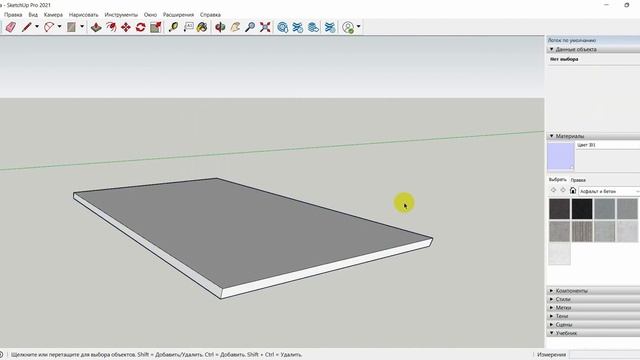Image resolution: width=640 pixels, height=360 pixels.
Task: Click the Zoom Extents tool
Action: tap(265, 27)
